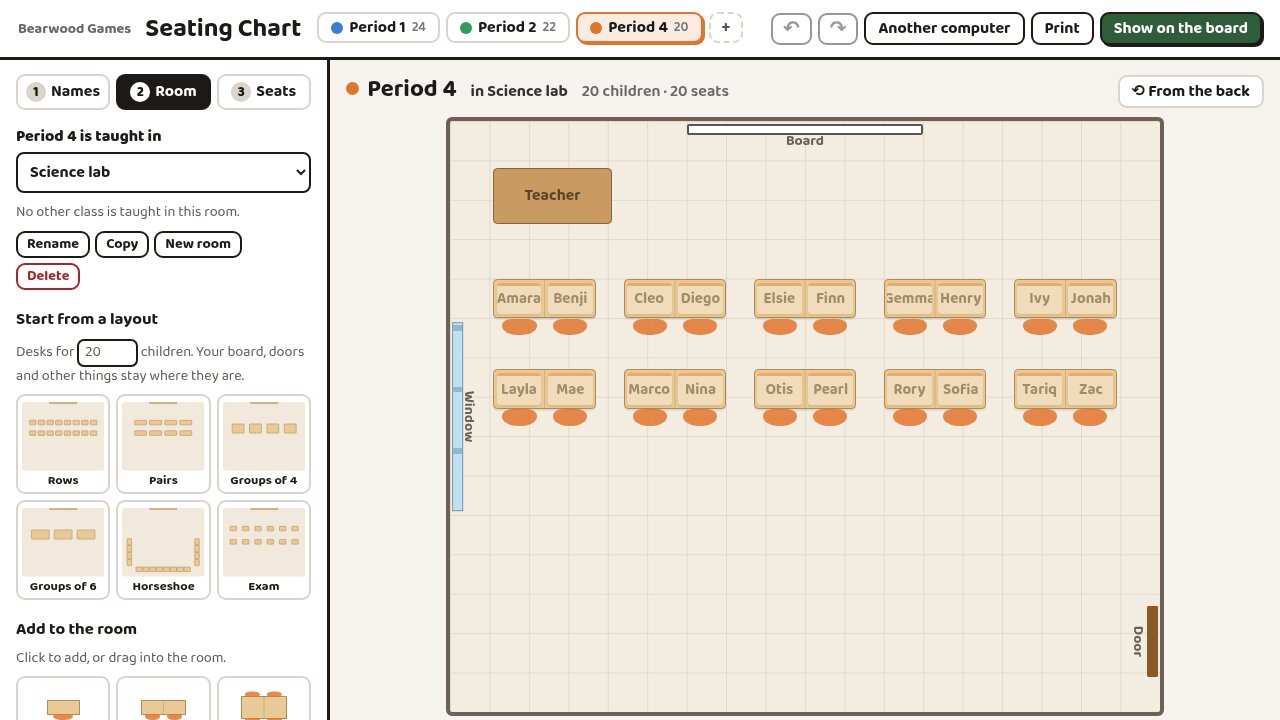The image size is (1280, 720).
Task: Select Otis's desk
Action: (x=779, y=389)
